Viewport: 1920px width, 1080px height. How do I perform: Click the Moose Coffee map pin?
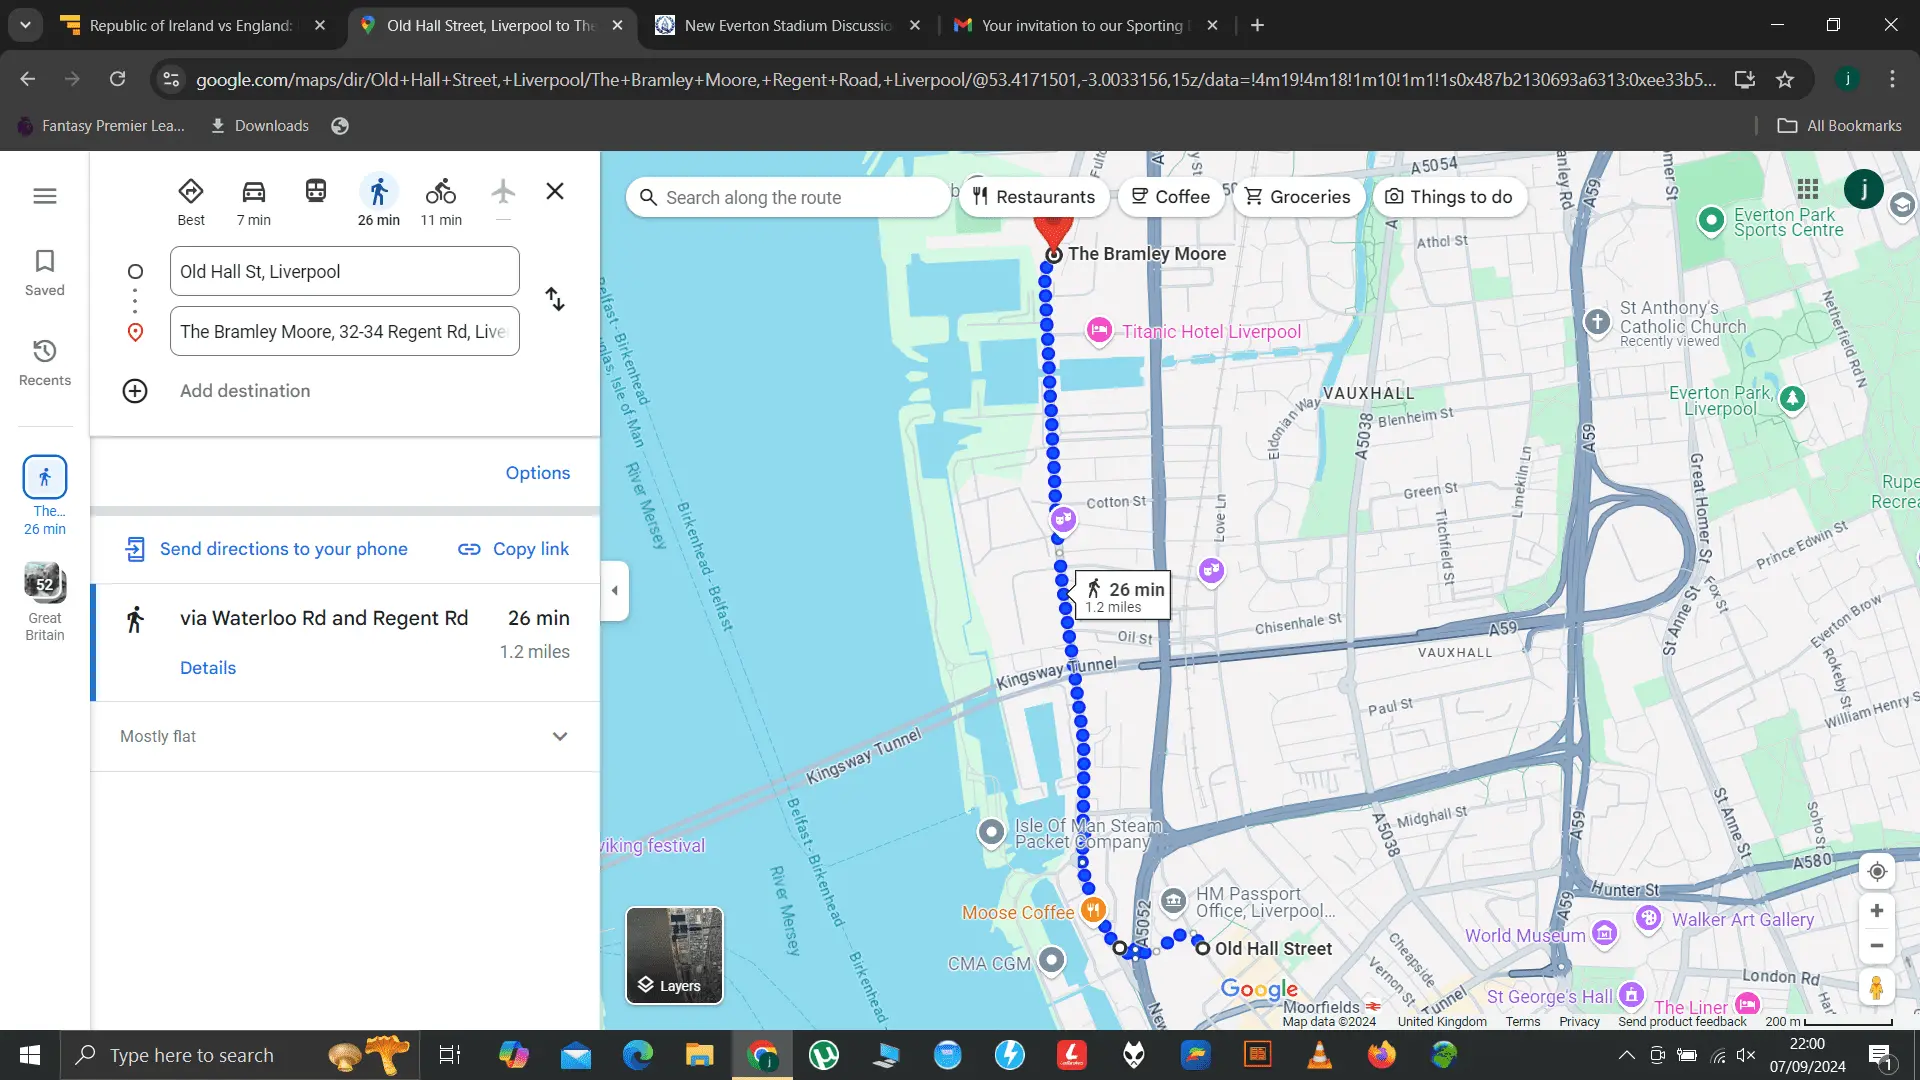1094,910
